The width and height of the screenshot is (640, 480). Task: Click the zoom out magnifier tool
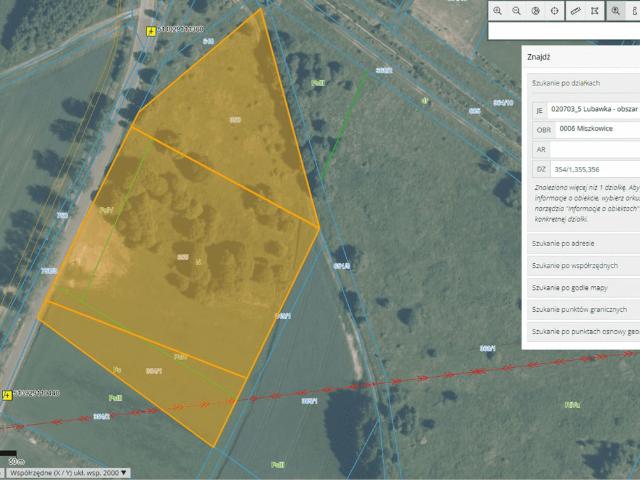point(517,10)
